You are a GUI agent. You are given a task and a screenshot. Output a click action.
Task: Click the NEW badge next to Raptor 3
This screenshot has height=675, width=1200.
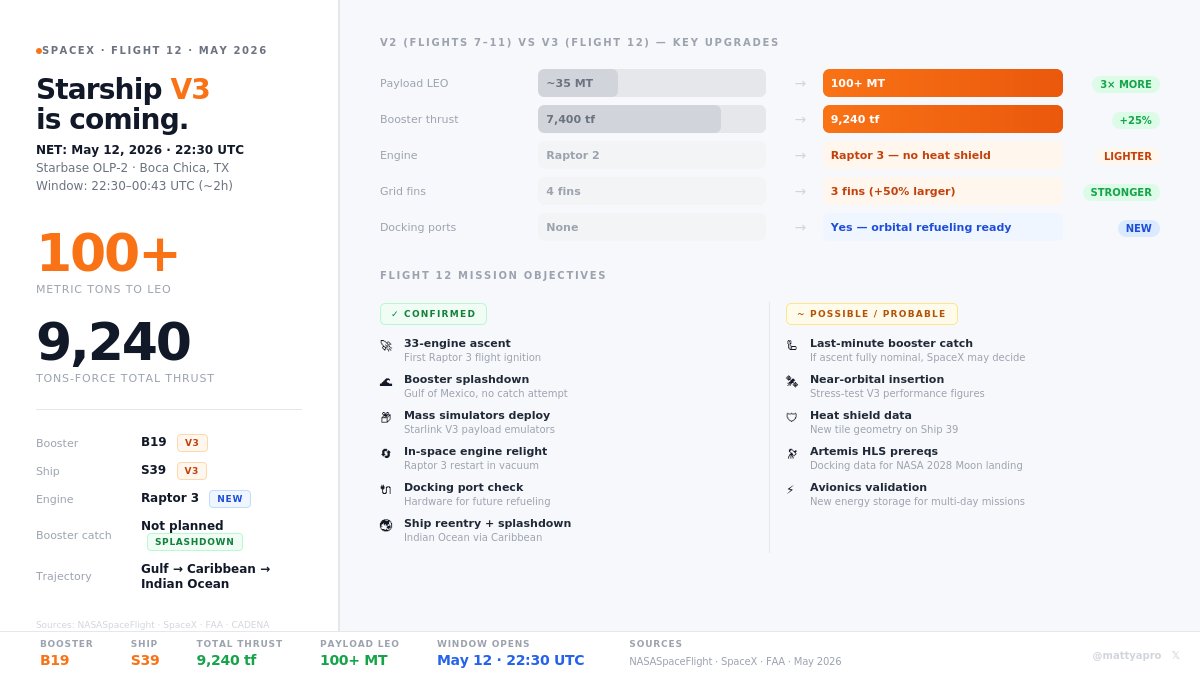coord(230,499)
